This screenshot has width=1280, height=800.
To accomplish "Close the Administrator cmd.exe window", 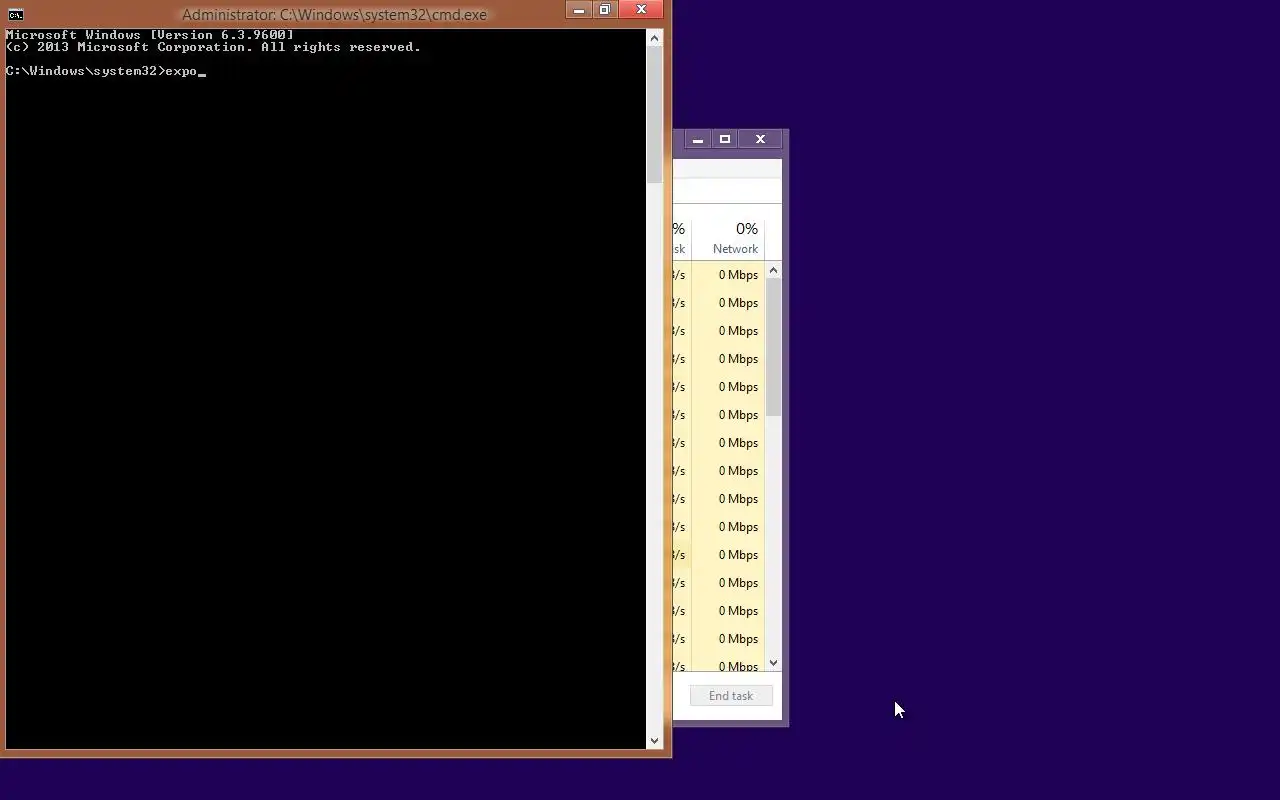I will (x=641, y=11).
